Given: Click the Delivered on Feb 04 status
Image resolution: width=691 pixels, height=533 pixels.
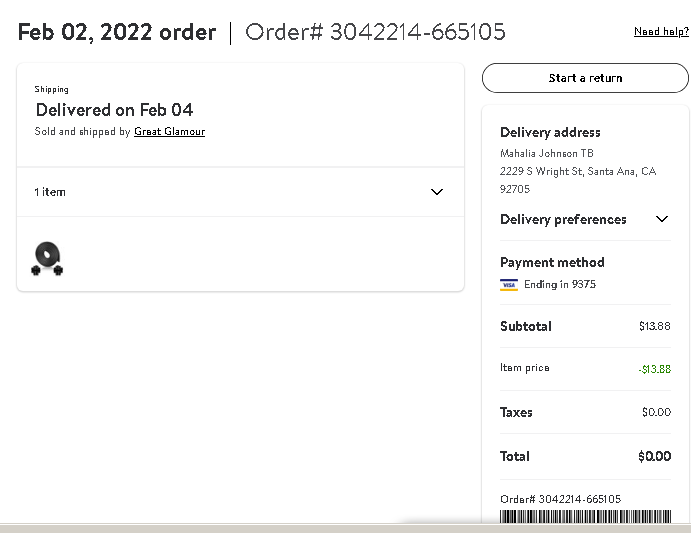Looking at the screenshot, I should (x=114, y=110).
